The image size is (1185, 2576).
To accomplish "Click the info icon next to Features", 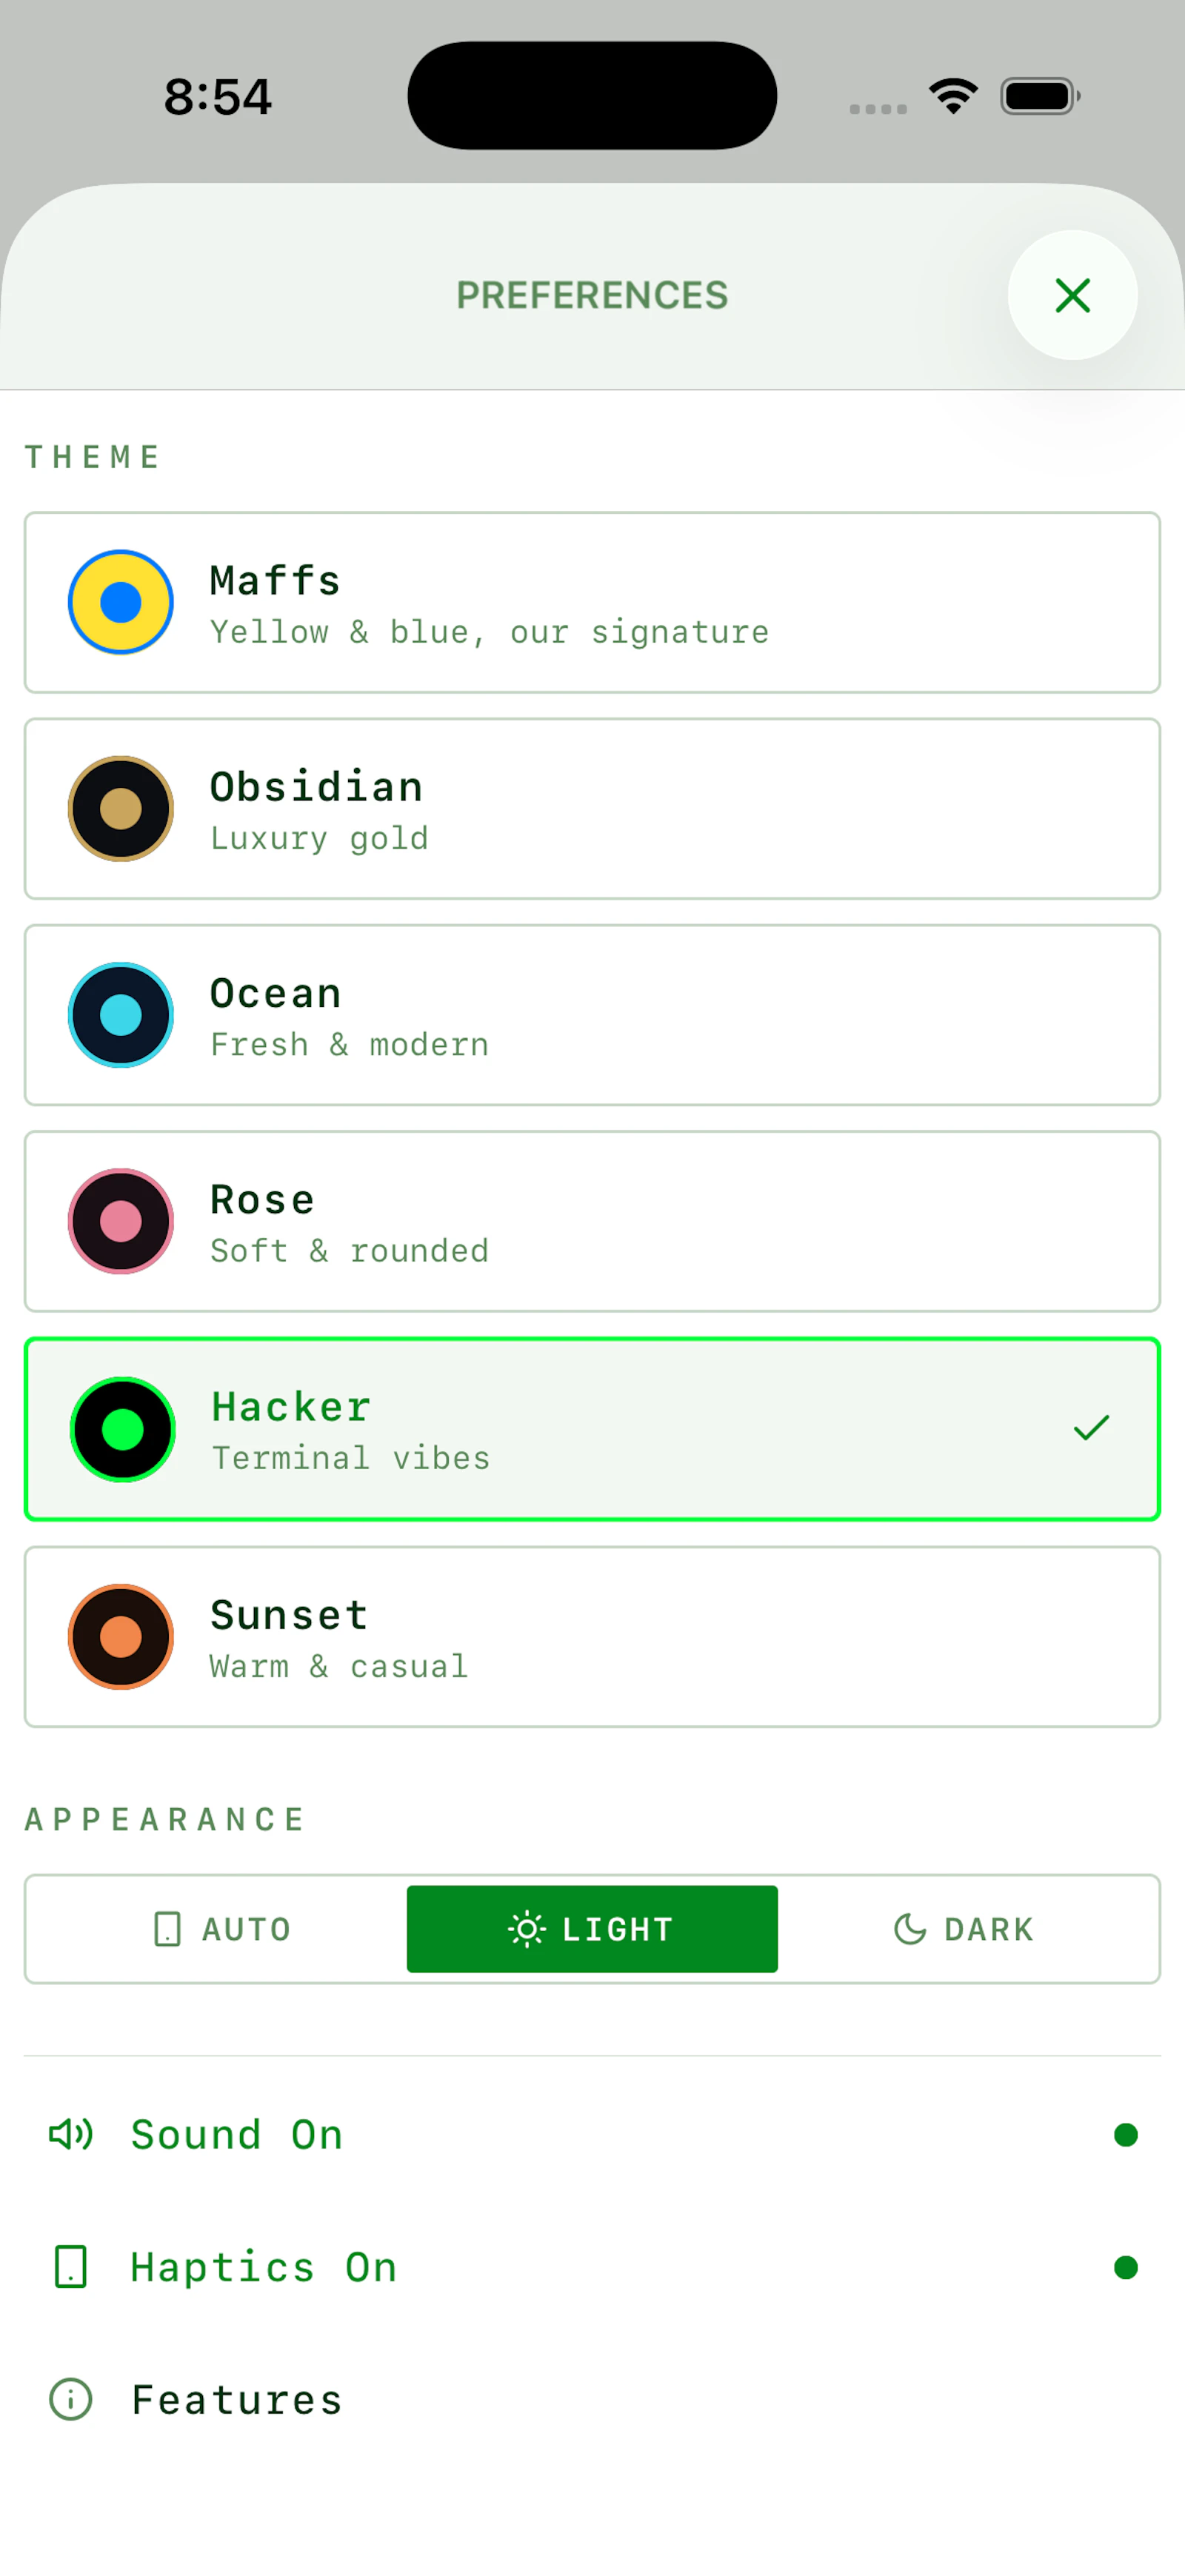I will pos(71,2399).
